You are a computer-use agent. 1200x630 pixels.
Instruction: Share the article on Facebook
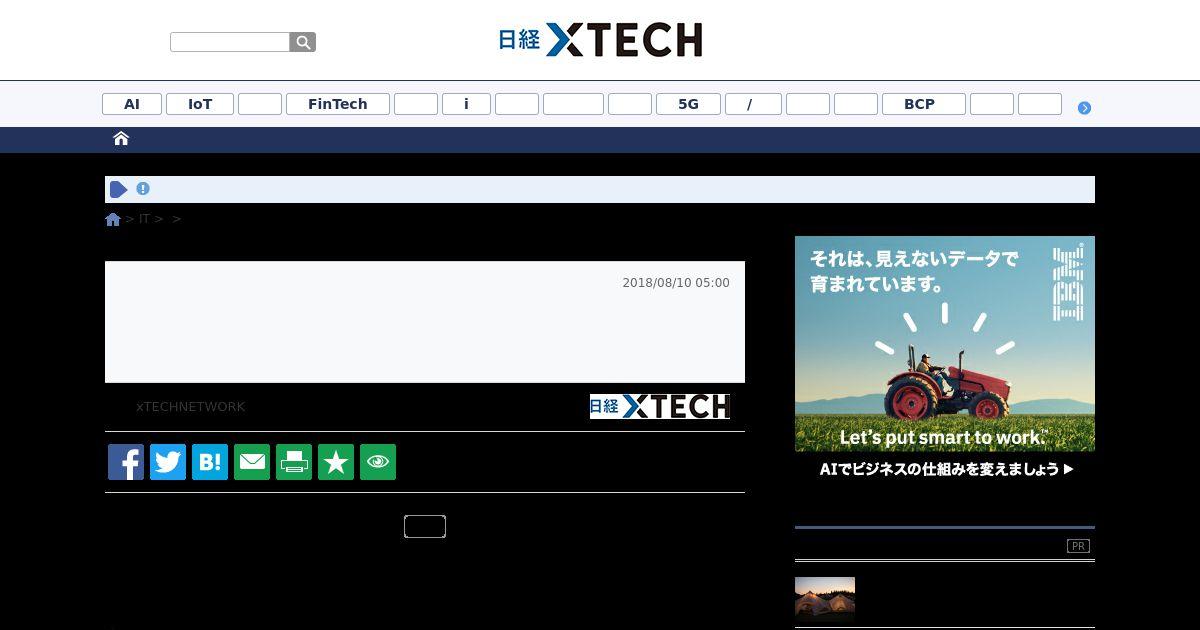(x=126, y=462)
